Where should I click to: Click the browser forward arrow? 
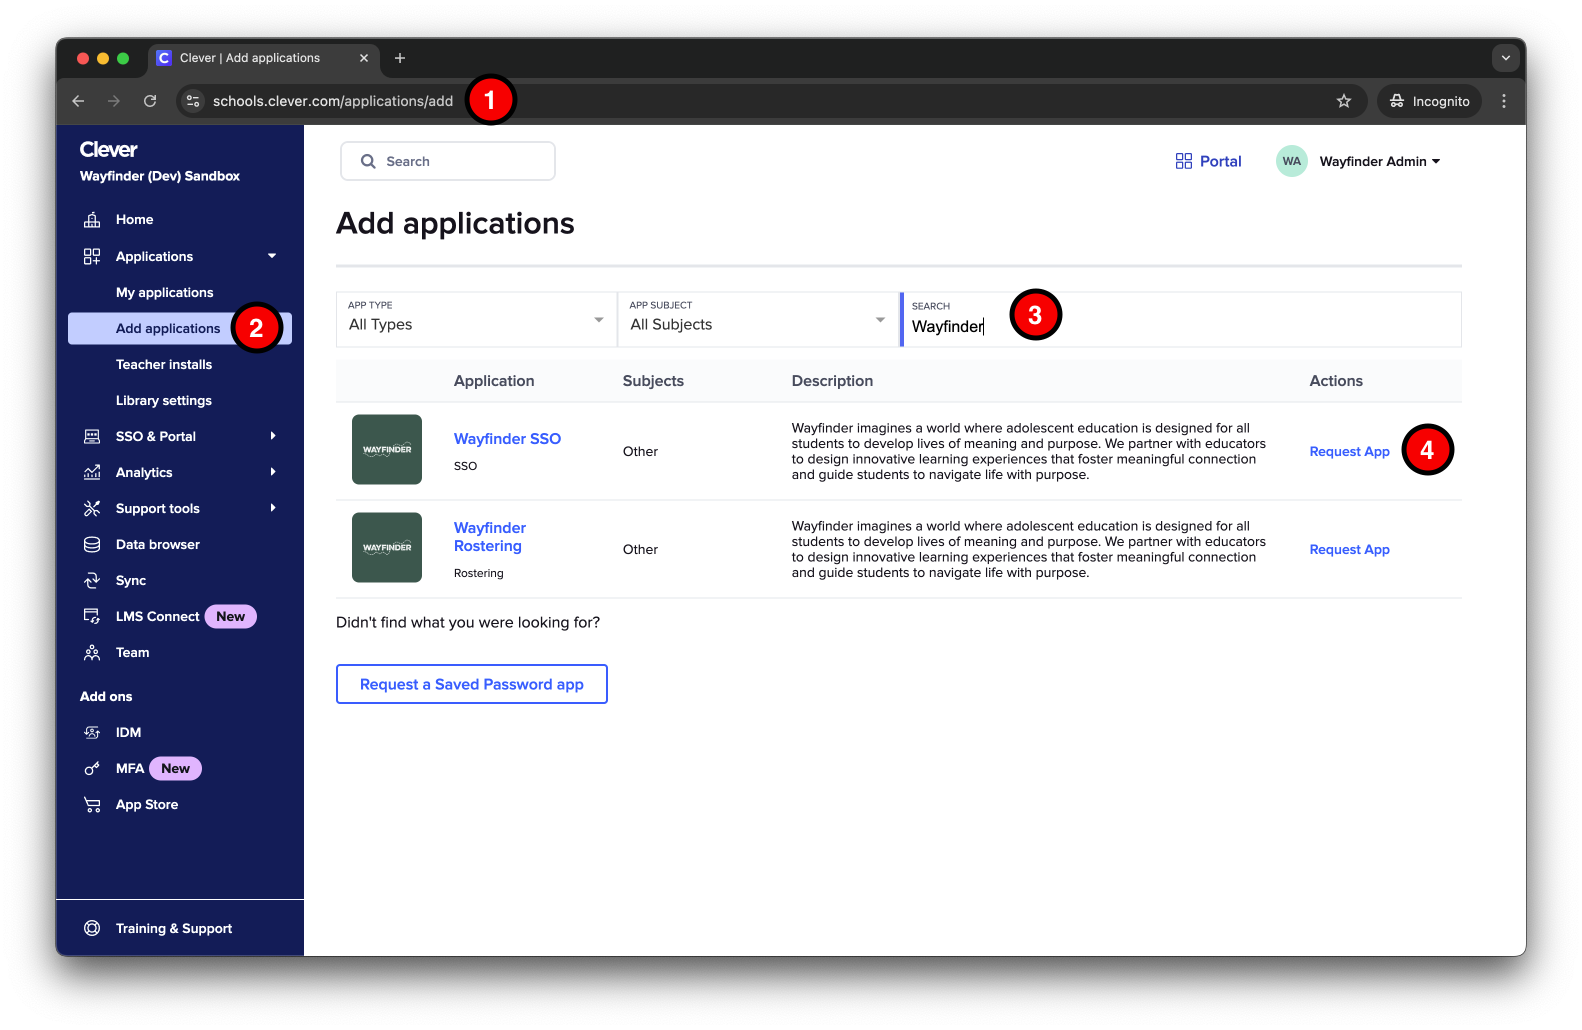[x=114, y=101]
